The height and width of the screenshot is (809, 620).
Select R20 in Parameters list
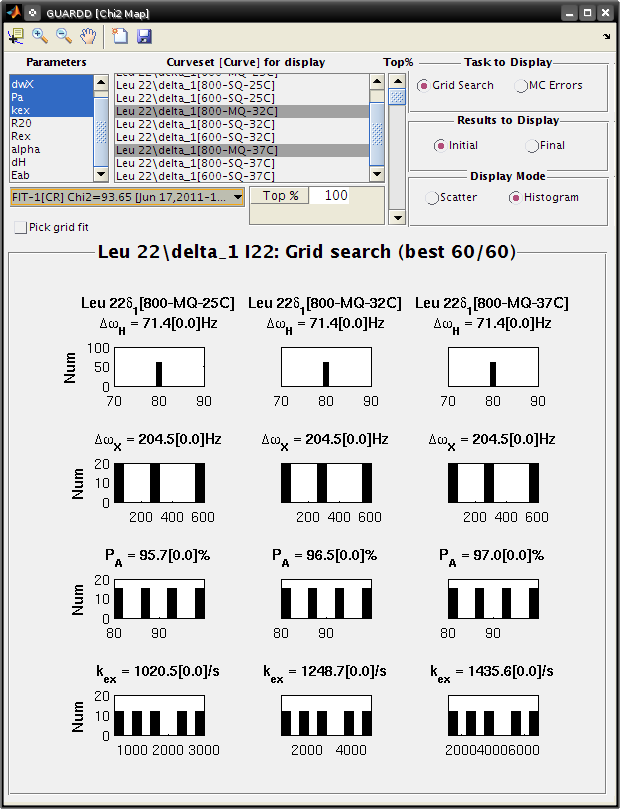[x=52, y=123]
